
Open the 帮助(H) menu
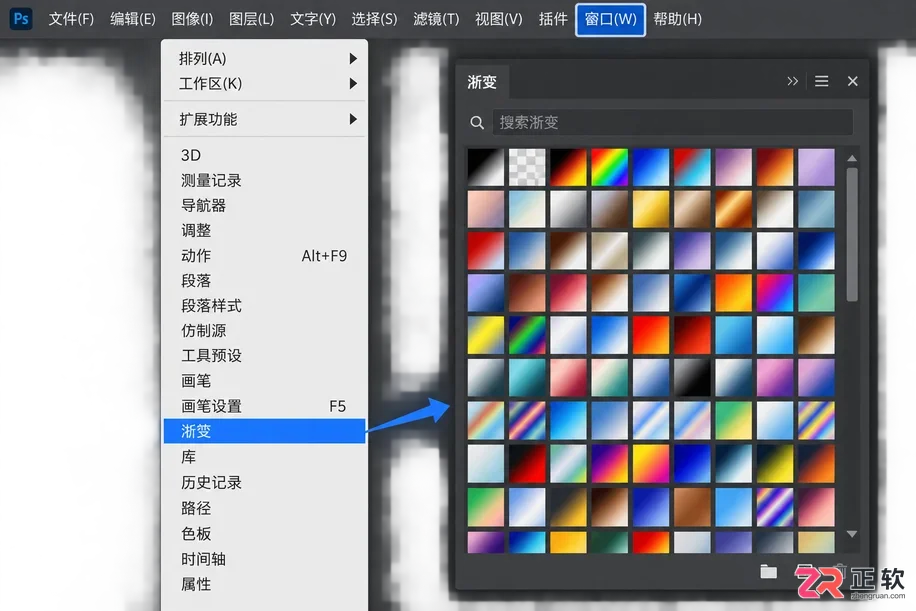(678, 19)
